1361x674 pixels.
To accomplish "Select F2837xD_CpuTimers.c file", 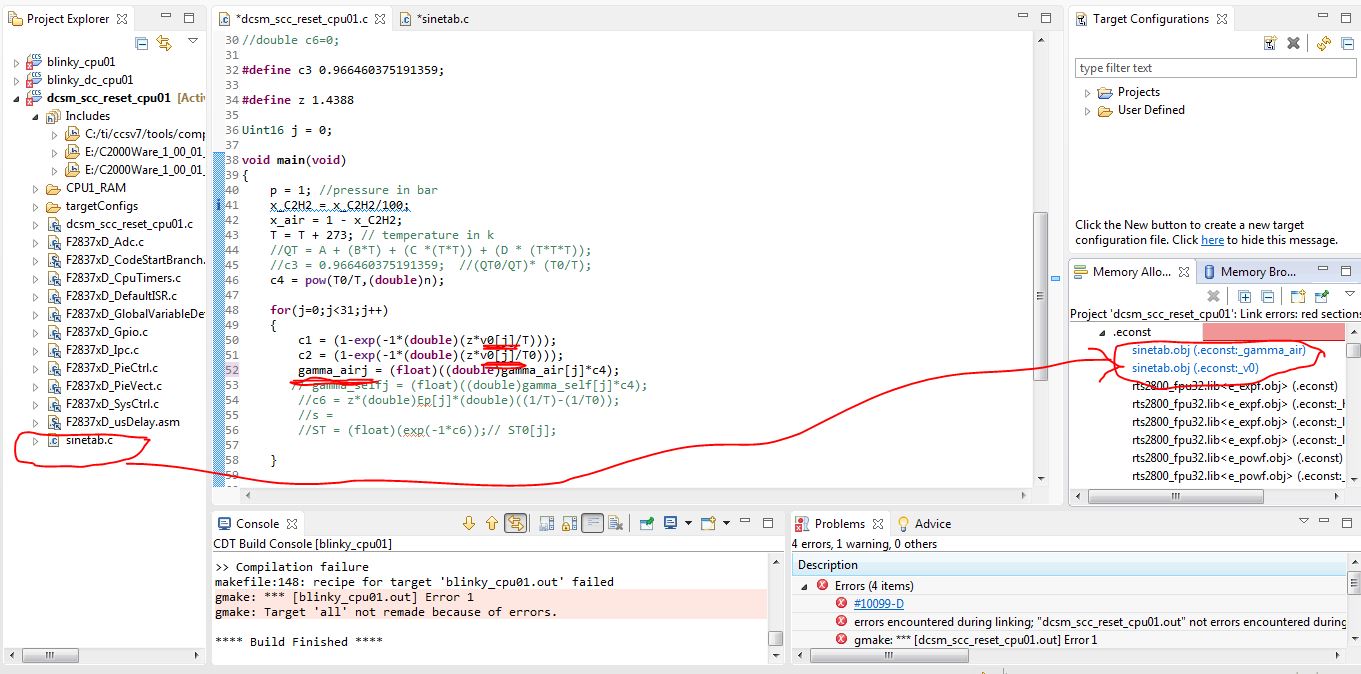I will pyautogui.click(x=123, y=278).
